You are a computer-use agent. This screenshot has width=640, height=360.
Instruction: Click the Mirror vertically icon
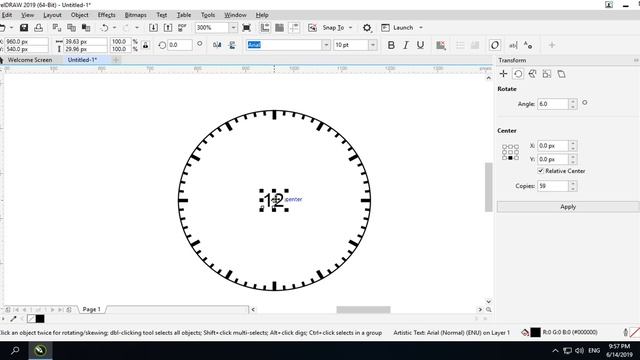click(232, 45)
